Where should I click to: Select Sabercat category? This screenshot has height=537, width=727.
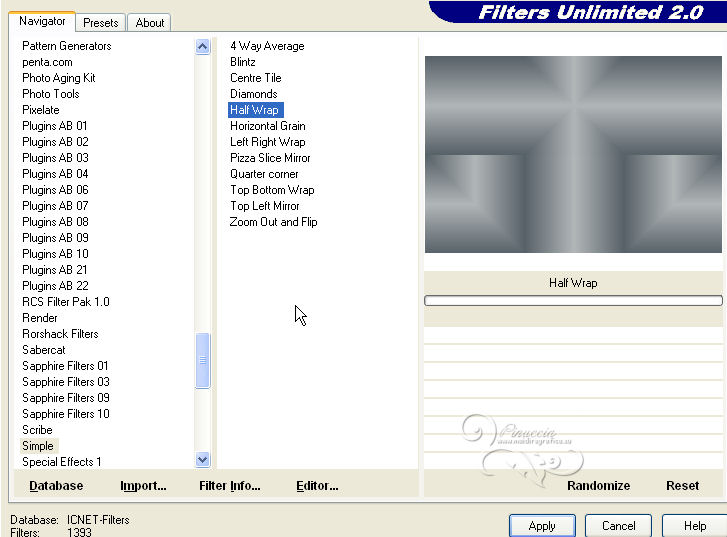point(44,350)
